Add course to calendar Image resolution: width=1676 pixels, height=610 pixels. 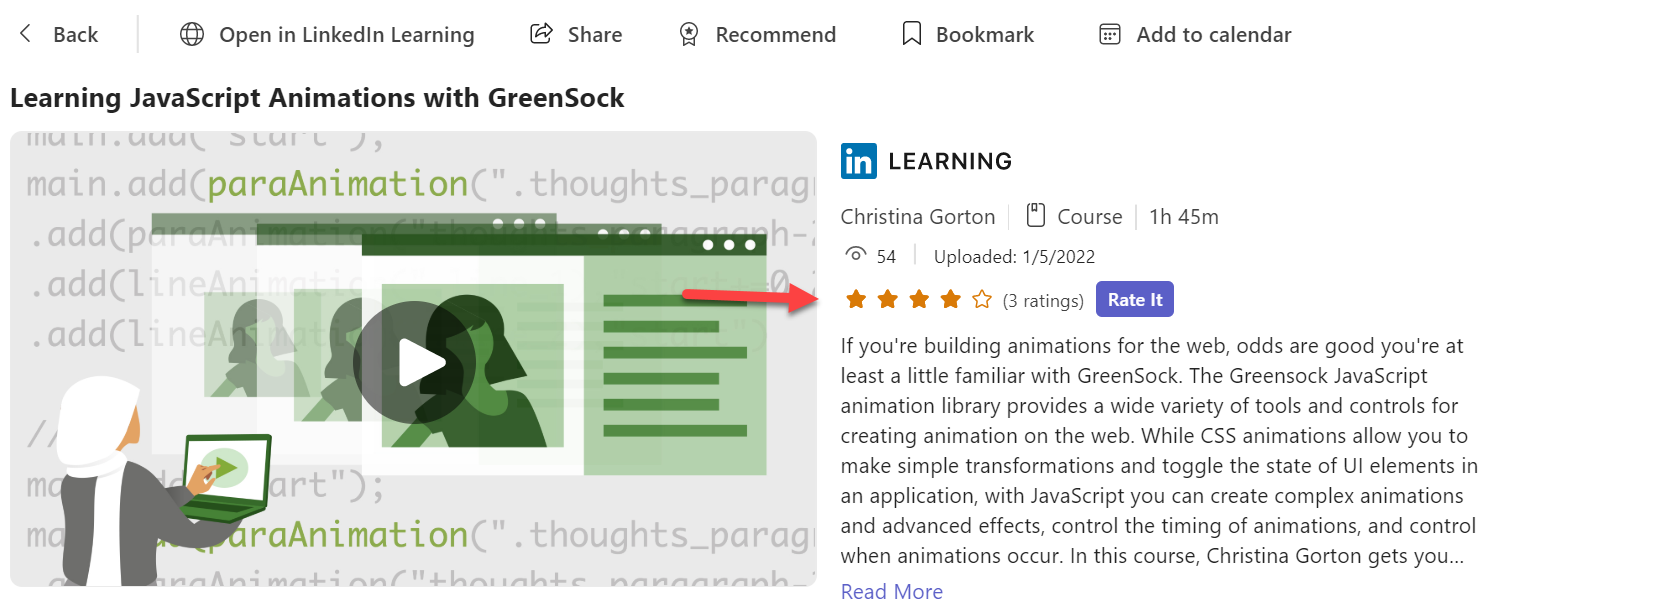1195,34
